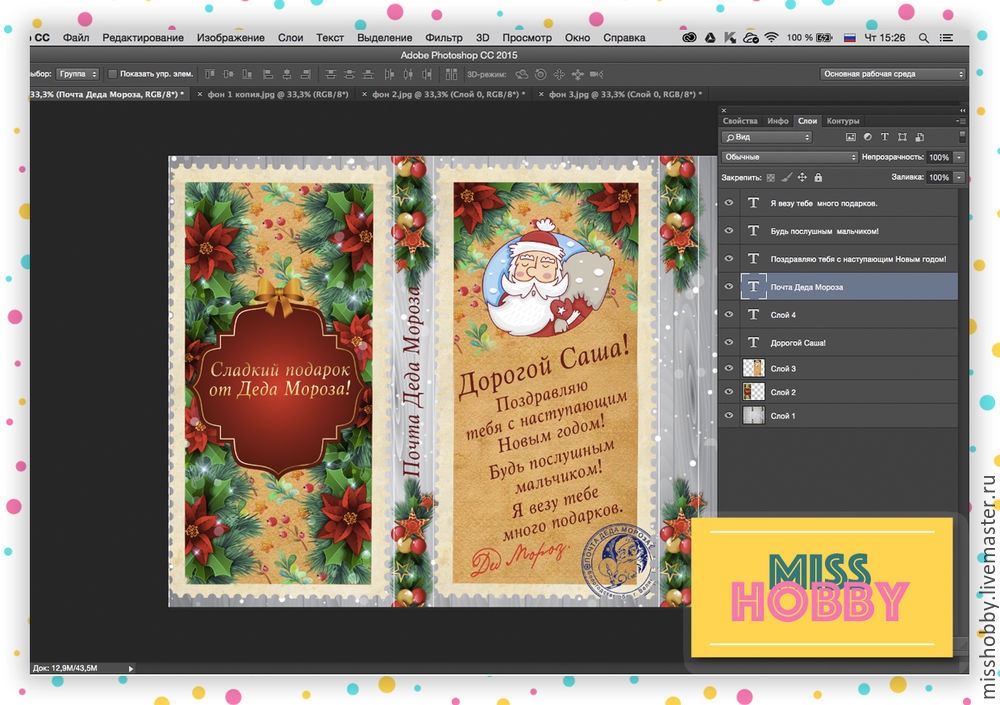This screenshot has height=705, width=1000.
Task: Toggle visibility of the 'Слой 1' layer
Action: [x=728, y=415]
